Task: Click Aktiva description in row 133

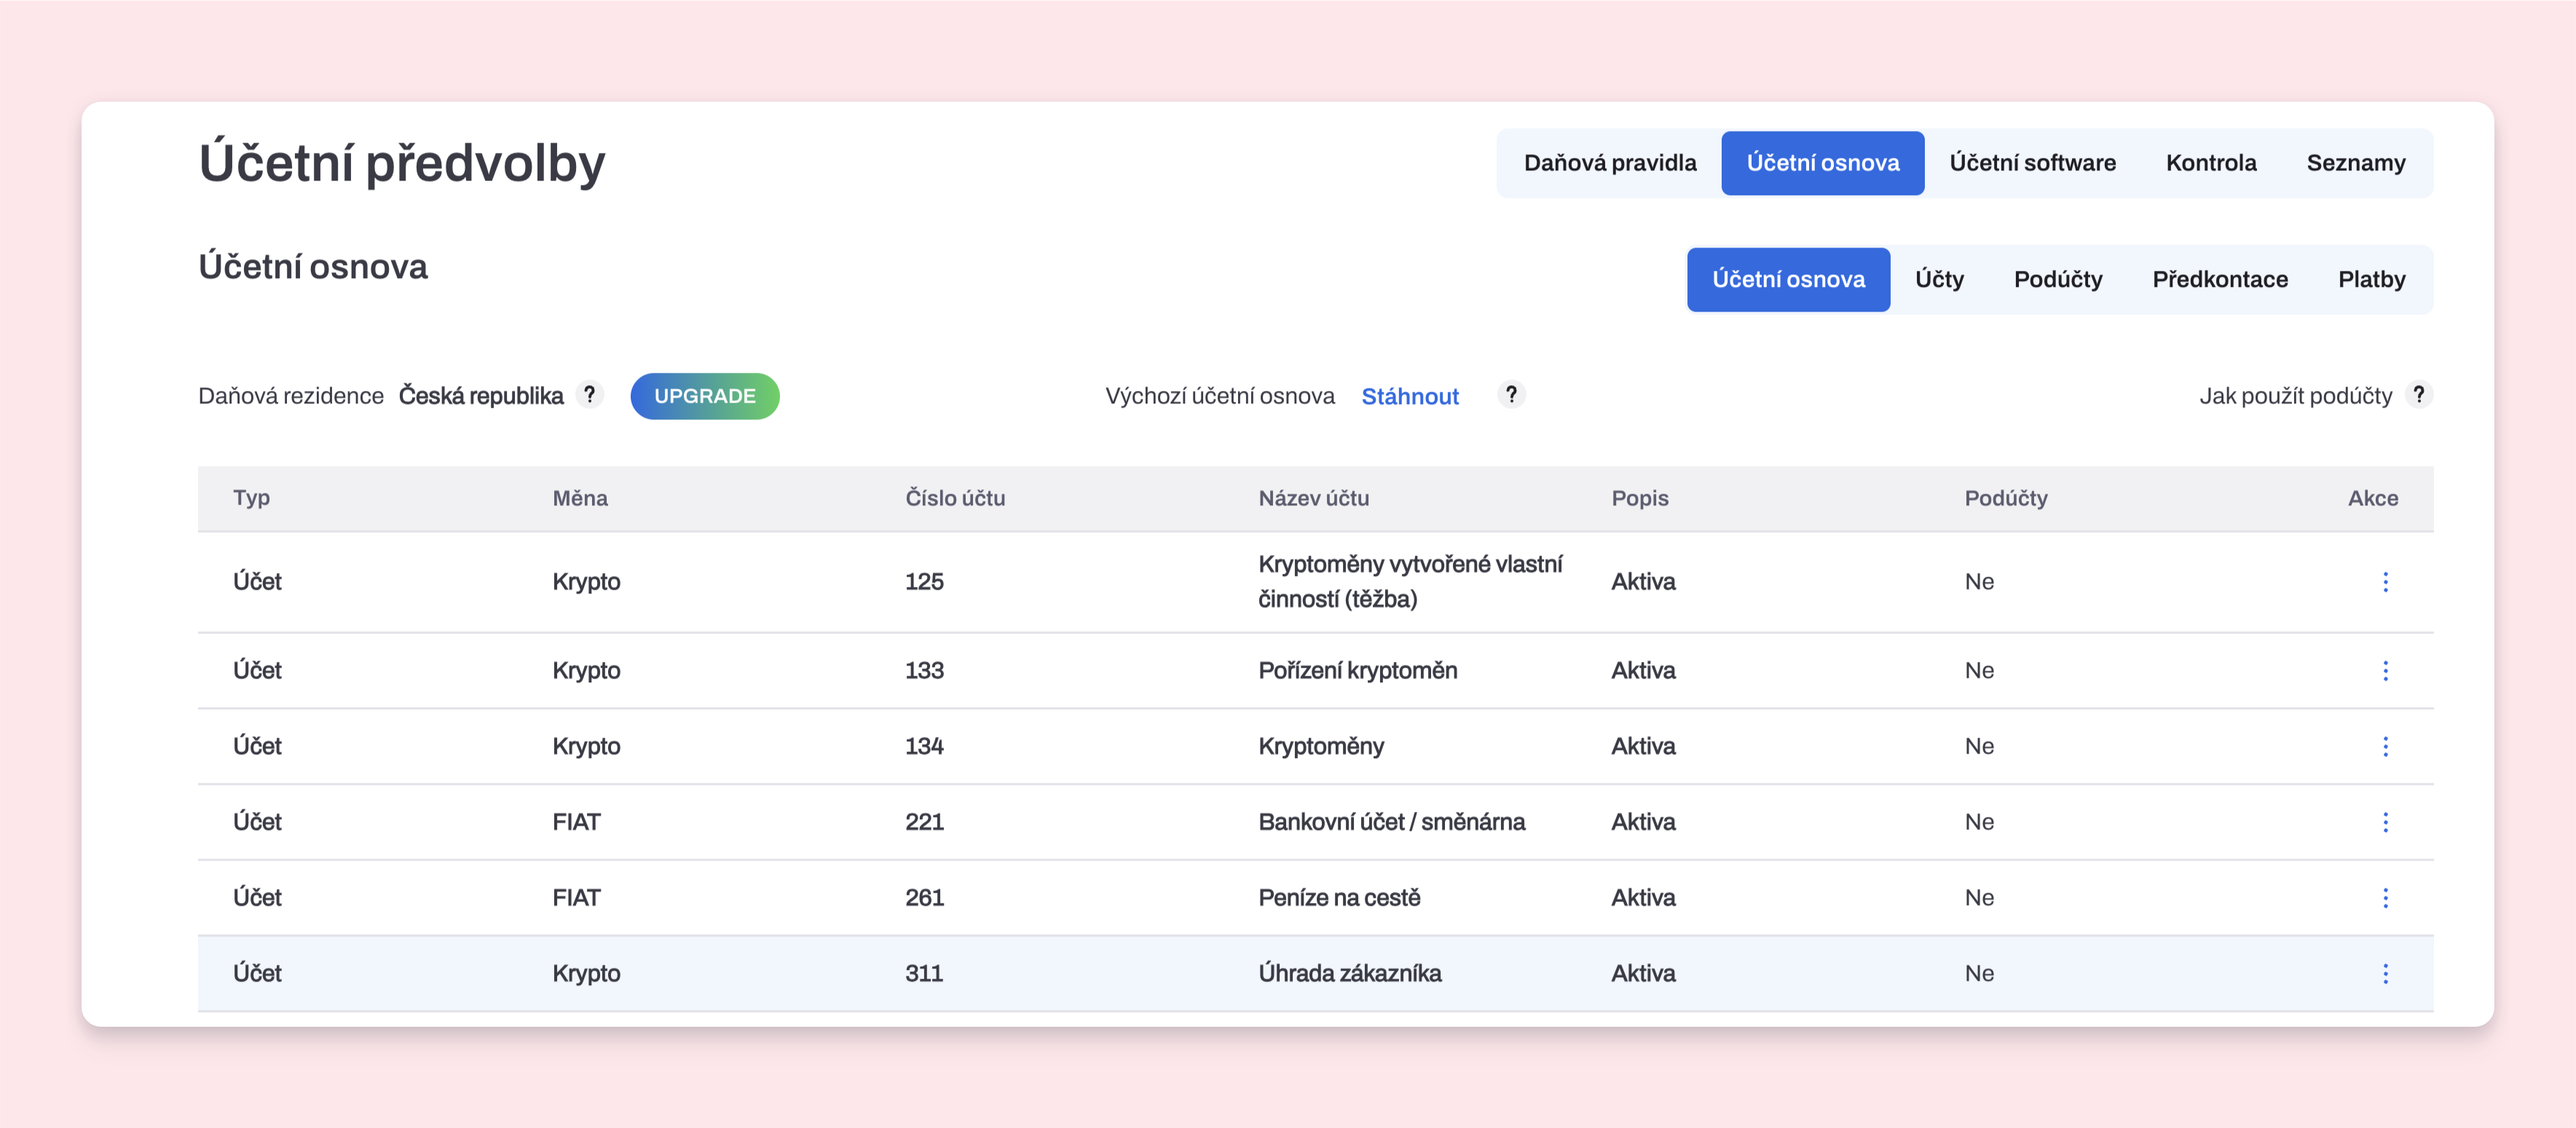Action: 1643,670
